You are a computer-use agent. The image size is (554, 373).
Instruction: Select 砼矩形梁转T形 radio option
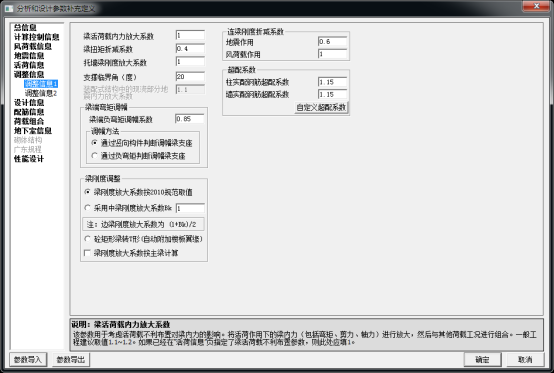(x=87, y=239)
